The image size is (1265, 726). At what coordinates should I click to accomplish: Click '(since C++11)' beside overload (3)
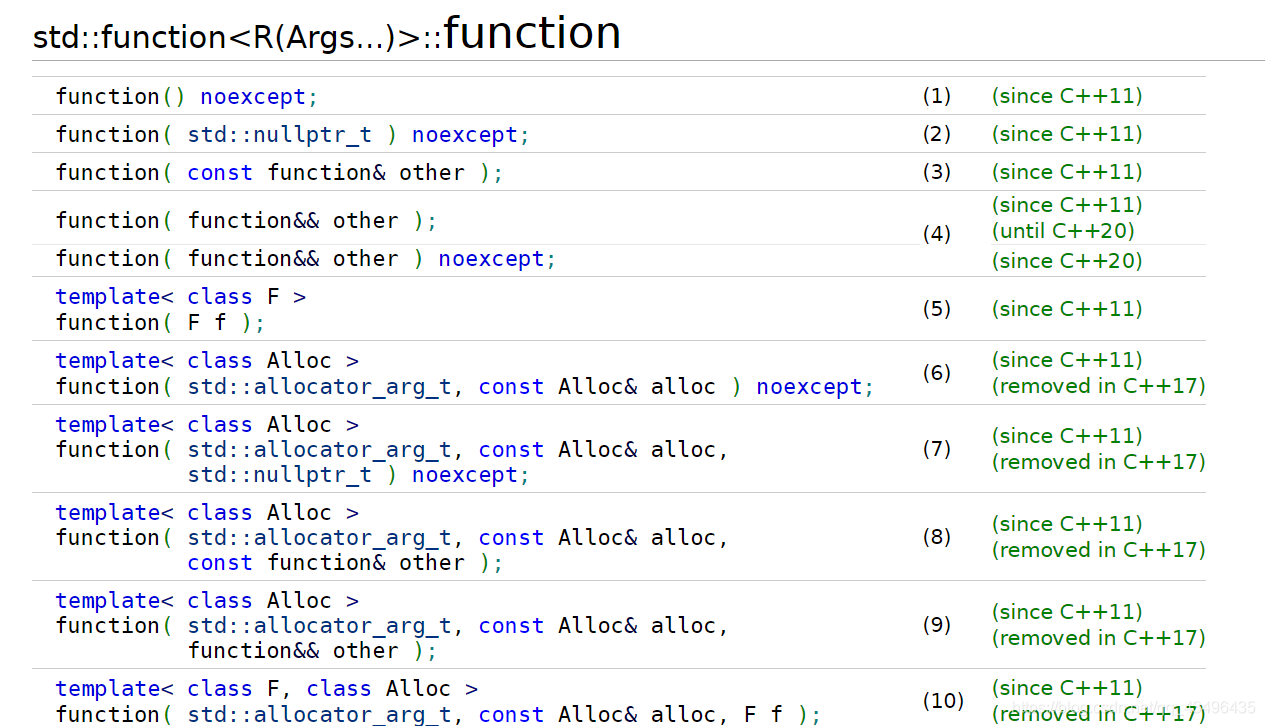1067,172
